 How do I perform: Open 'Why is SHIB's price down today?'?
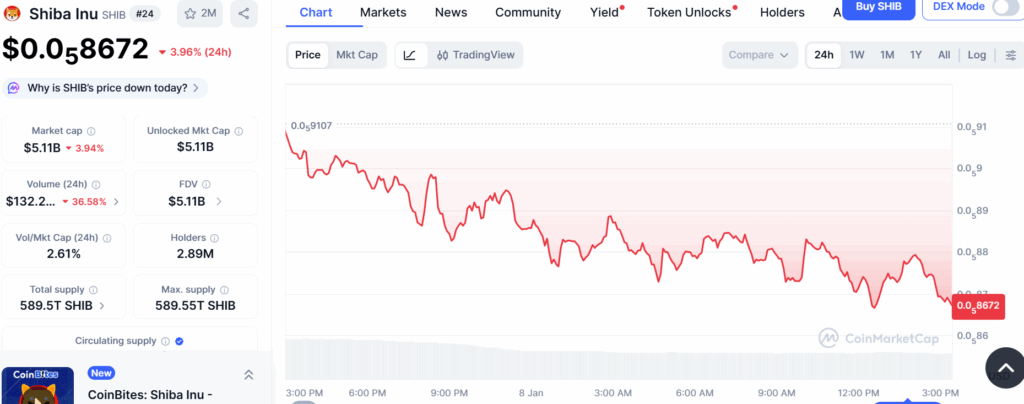[107, 88]
